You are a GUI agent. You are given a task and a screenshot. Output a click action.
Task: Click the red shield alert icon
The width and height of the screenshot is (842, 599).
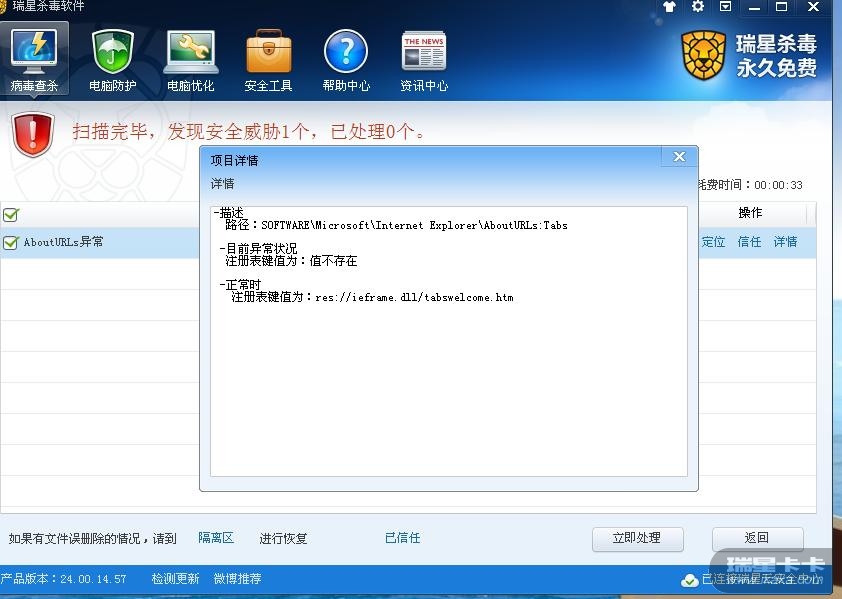(33, 134)
